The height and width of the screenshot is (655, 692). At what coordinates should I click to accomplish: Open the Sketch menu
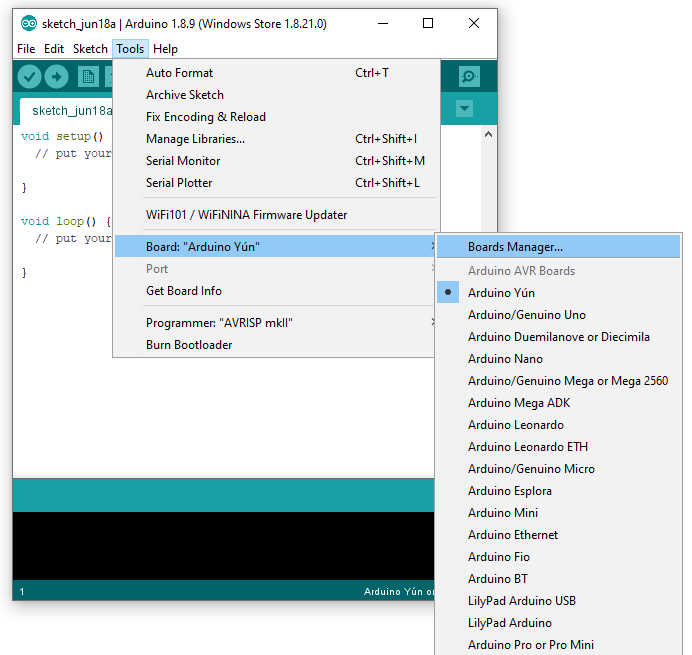[90, 49]
